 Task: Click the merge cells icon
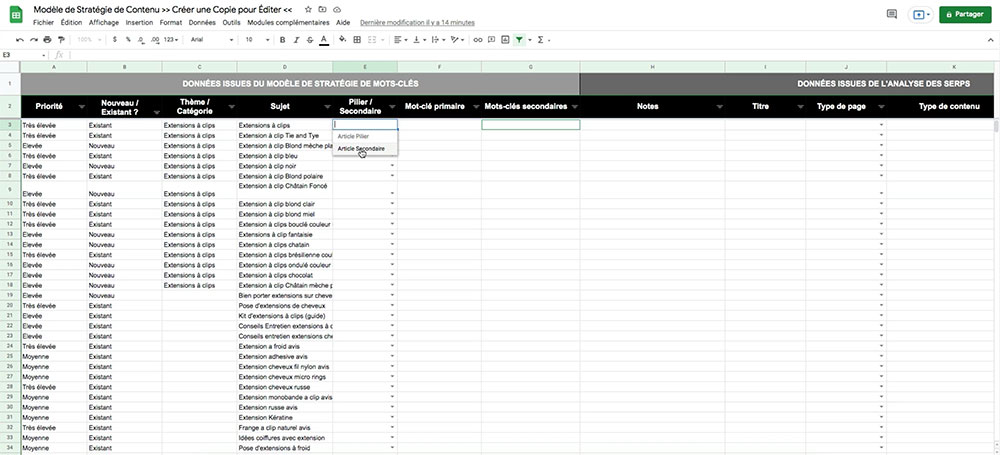(374, 40)
